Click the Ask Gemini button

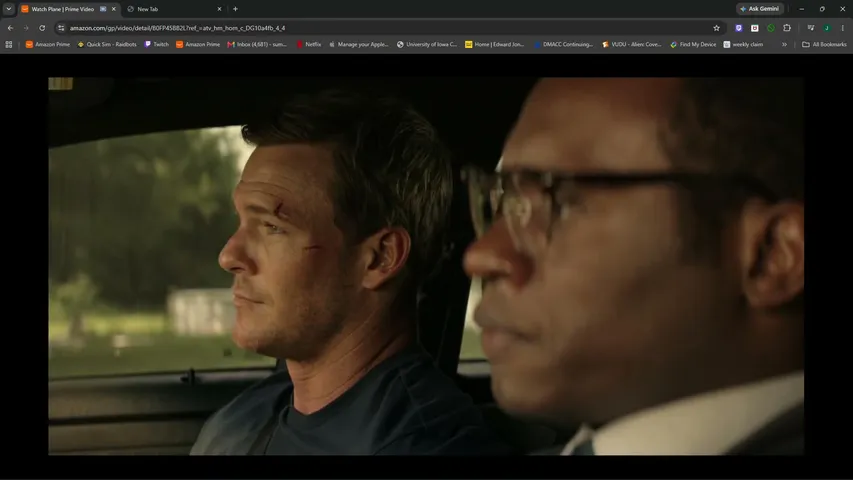759,9
